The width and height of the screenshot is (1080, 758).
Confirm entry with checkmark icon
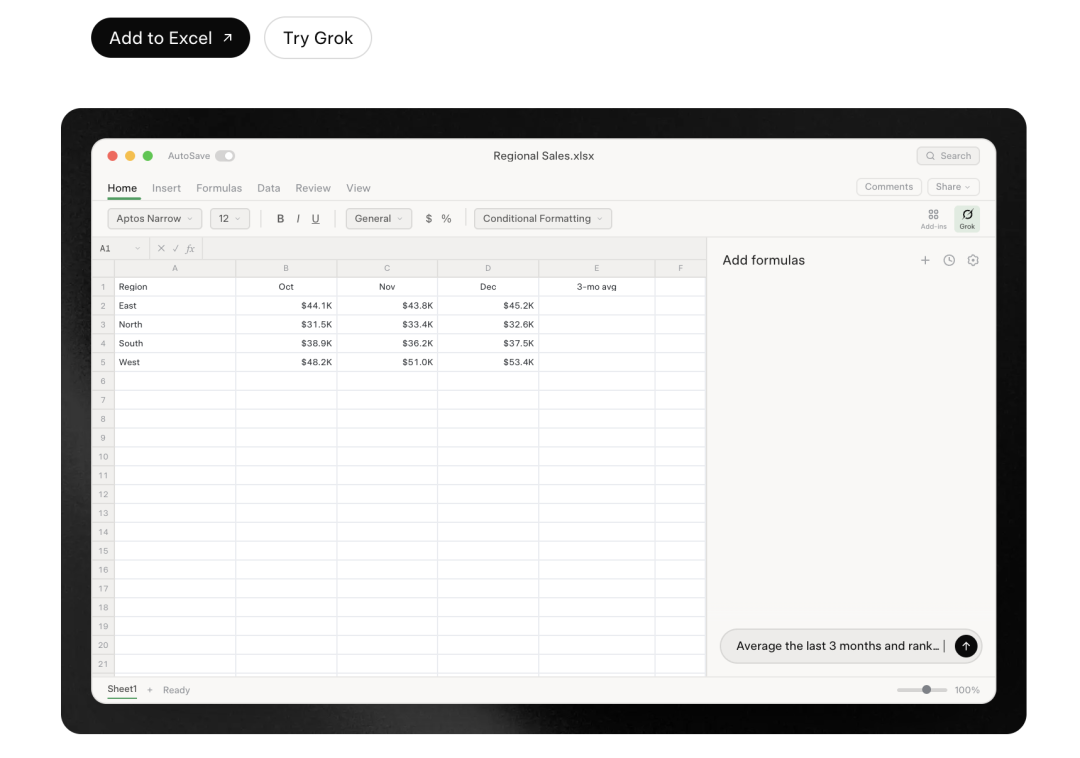tap(176, 249)
